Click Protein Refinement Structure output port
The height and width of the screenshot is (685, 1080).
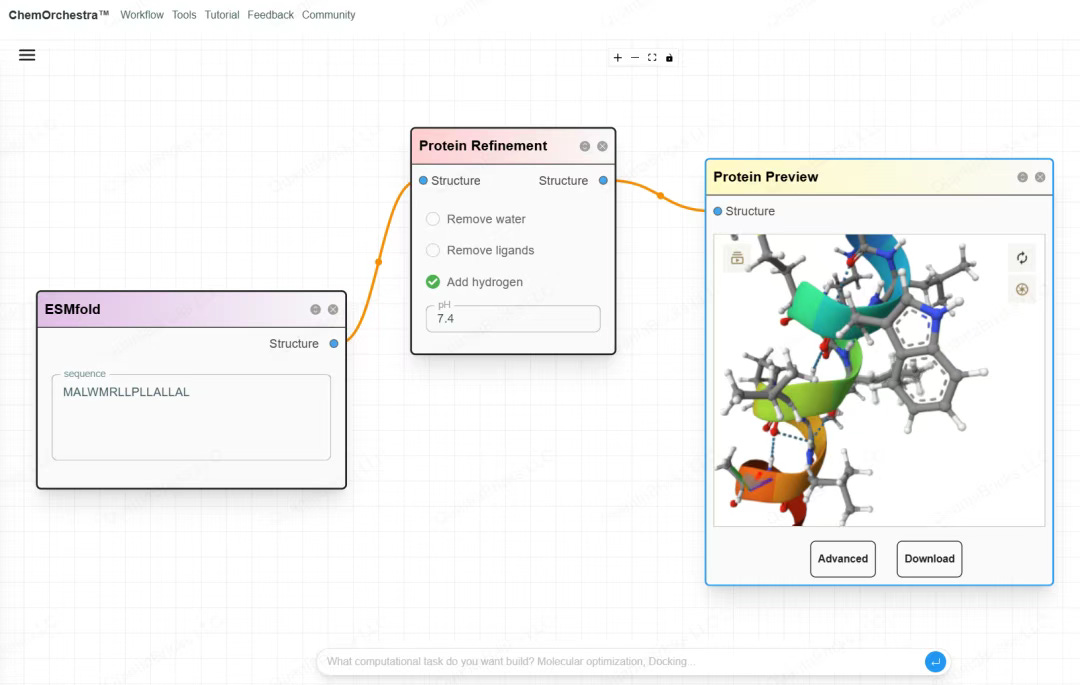click(x=603, y=180)
